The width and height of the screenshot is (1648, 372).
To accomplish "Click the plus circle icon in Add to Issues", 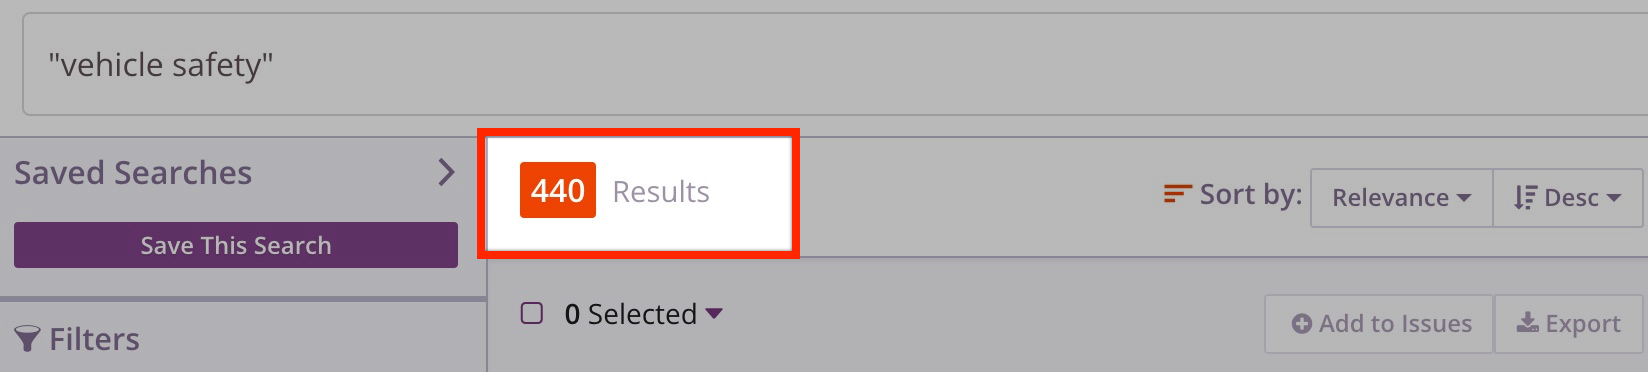I will click(1302, 324).
